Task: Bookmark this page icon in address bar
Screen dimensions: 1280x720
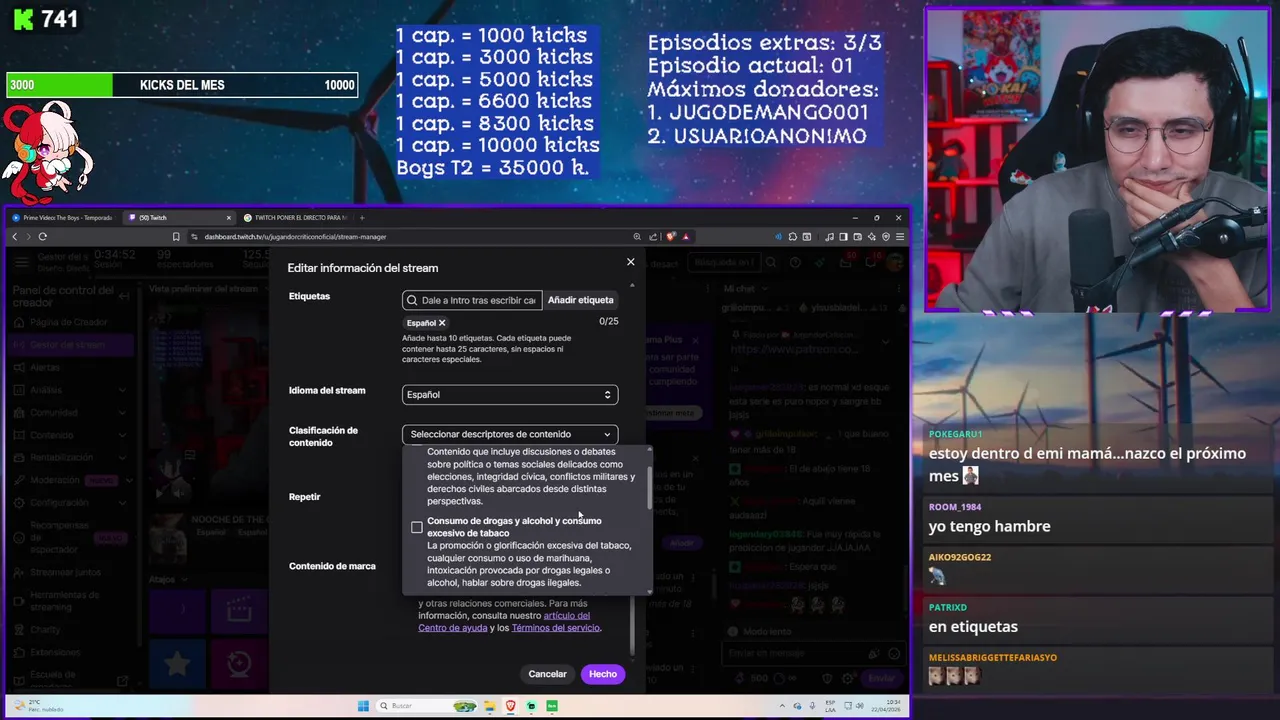Action: [177, 237]
